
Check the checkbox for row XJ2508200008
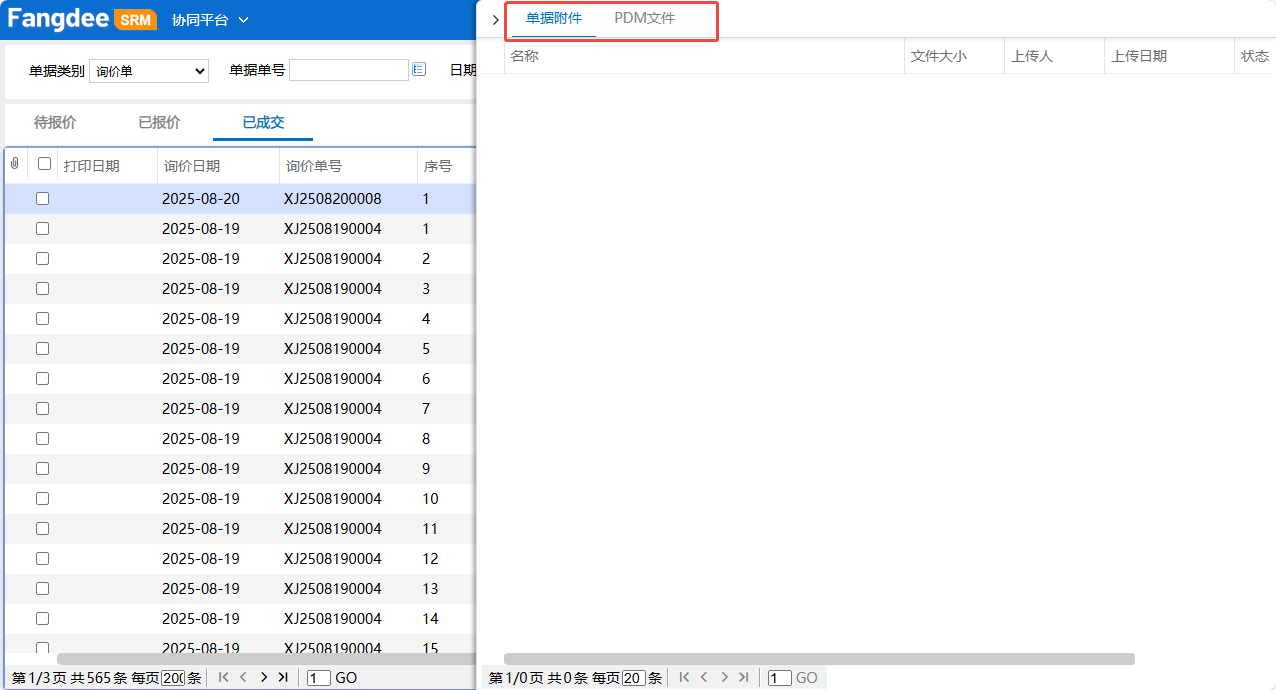42,198
